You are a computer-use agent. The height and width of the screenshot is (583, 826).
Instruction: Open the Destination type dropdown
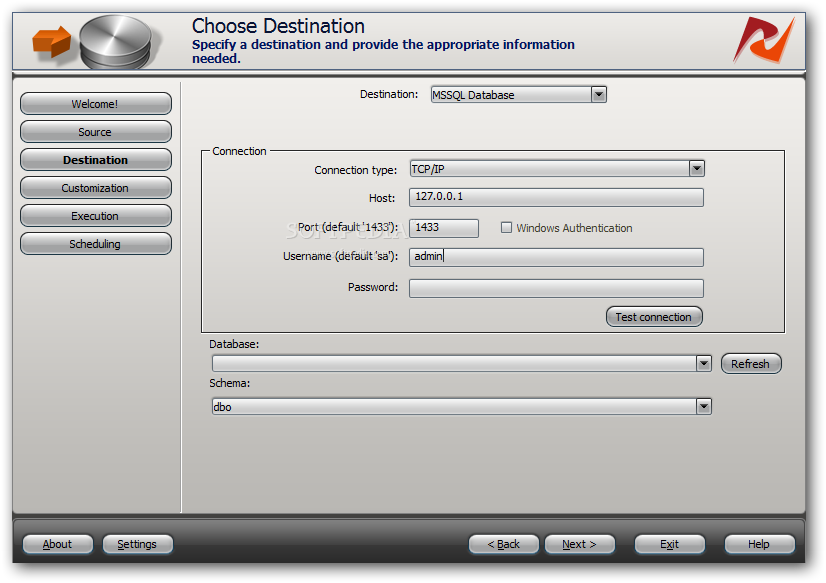pyautogui.click(x=598, y=95)
